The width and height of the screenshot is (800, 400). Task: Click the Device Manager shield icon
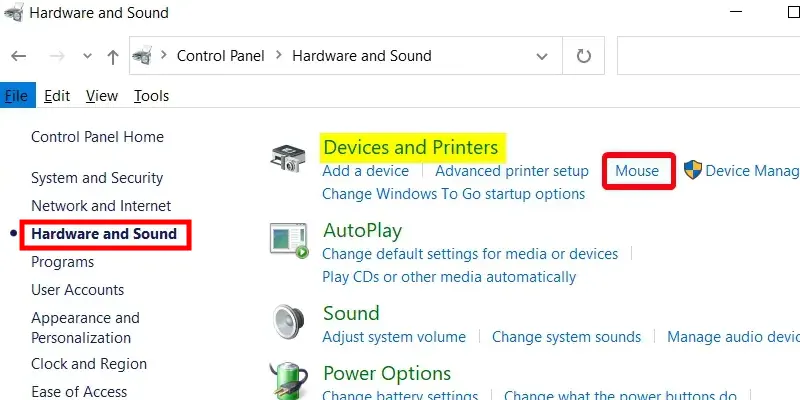(x=692, y=170)
